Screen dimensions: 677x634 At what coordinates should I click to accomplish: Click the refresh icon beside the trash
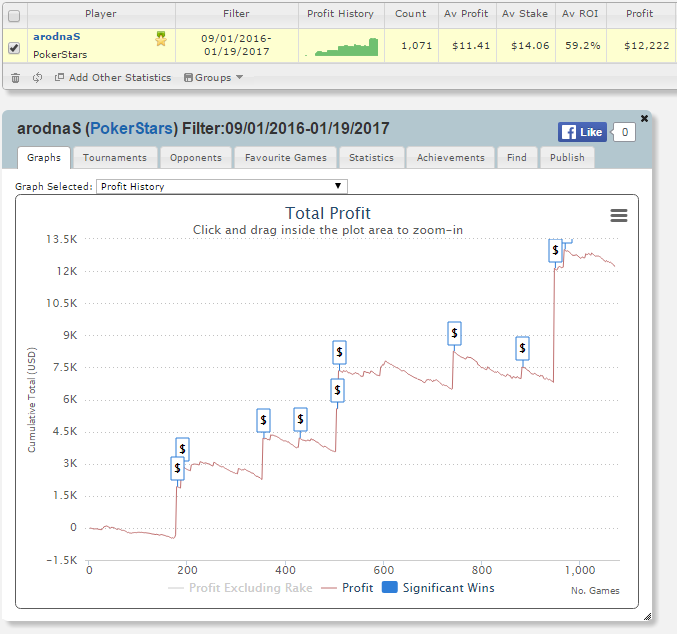38,78
